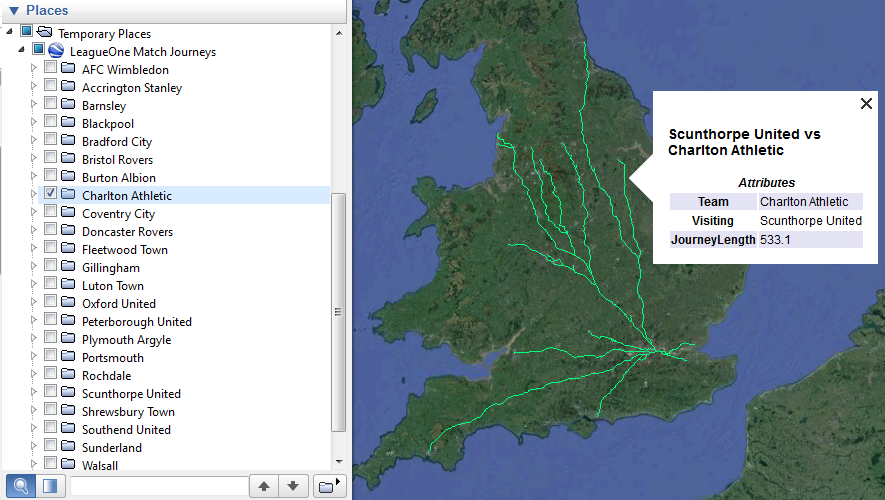This screenshot has width=885, height=500.
Task: Select the Coventry City tree row
Action: [x=118, y=214]
